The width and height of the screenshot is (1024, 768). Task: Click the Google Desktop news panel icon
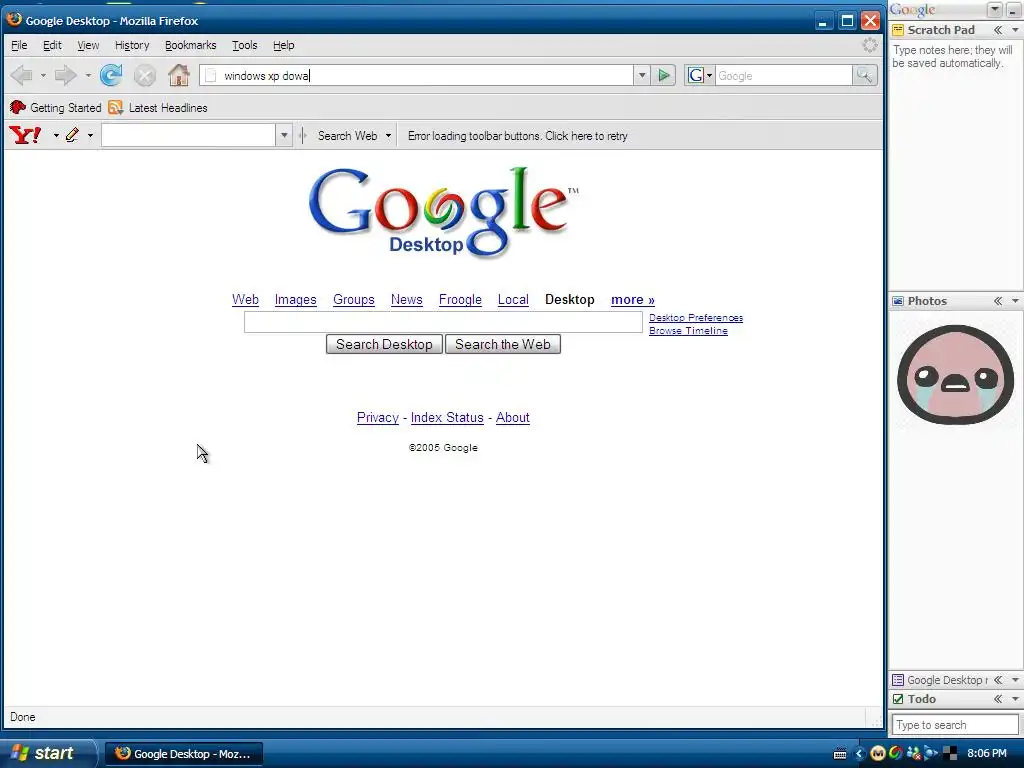coord(898,680)
